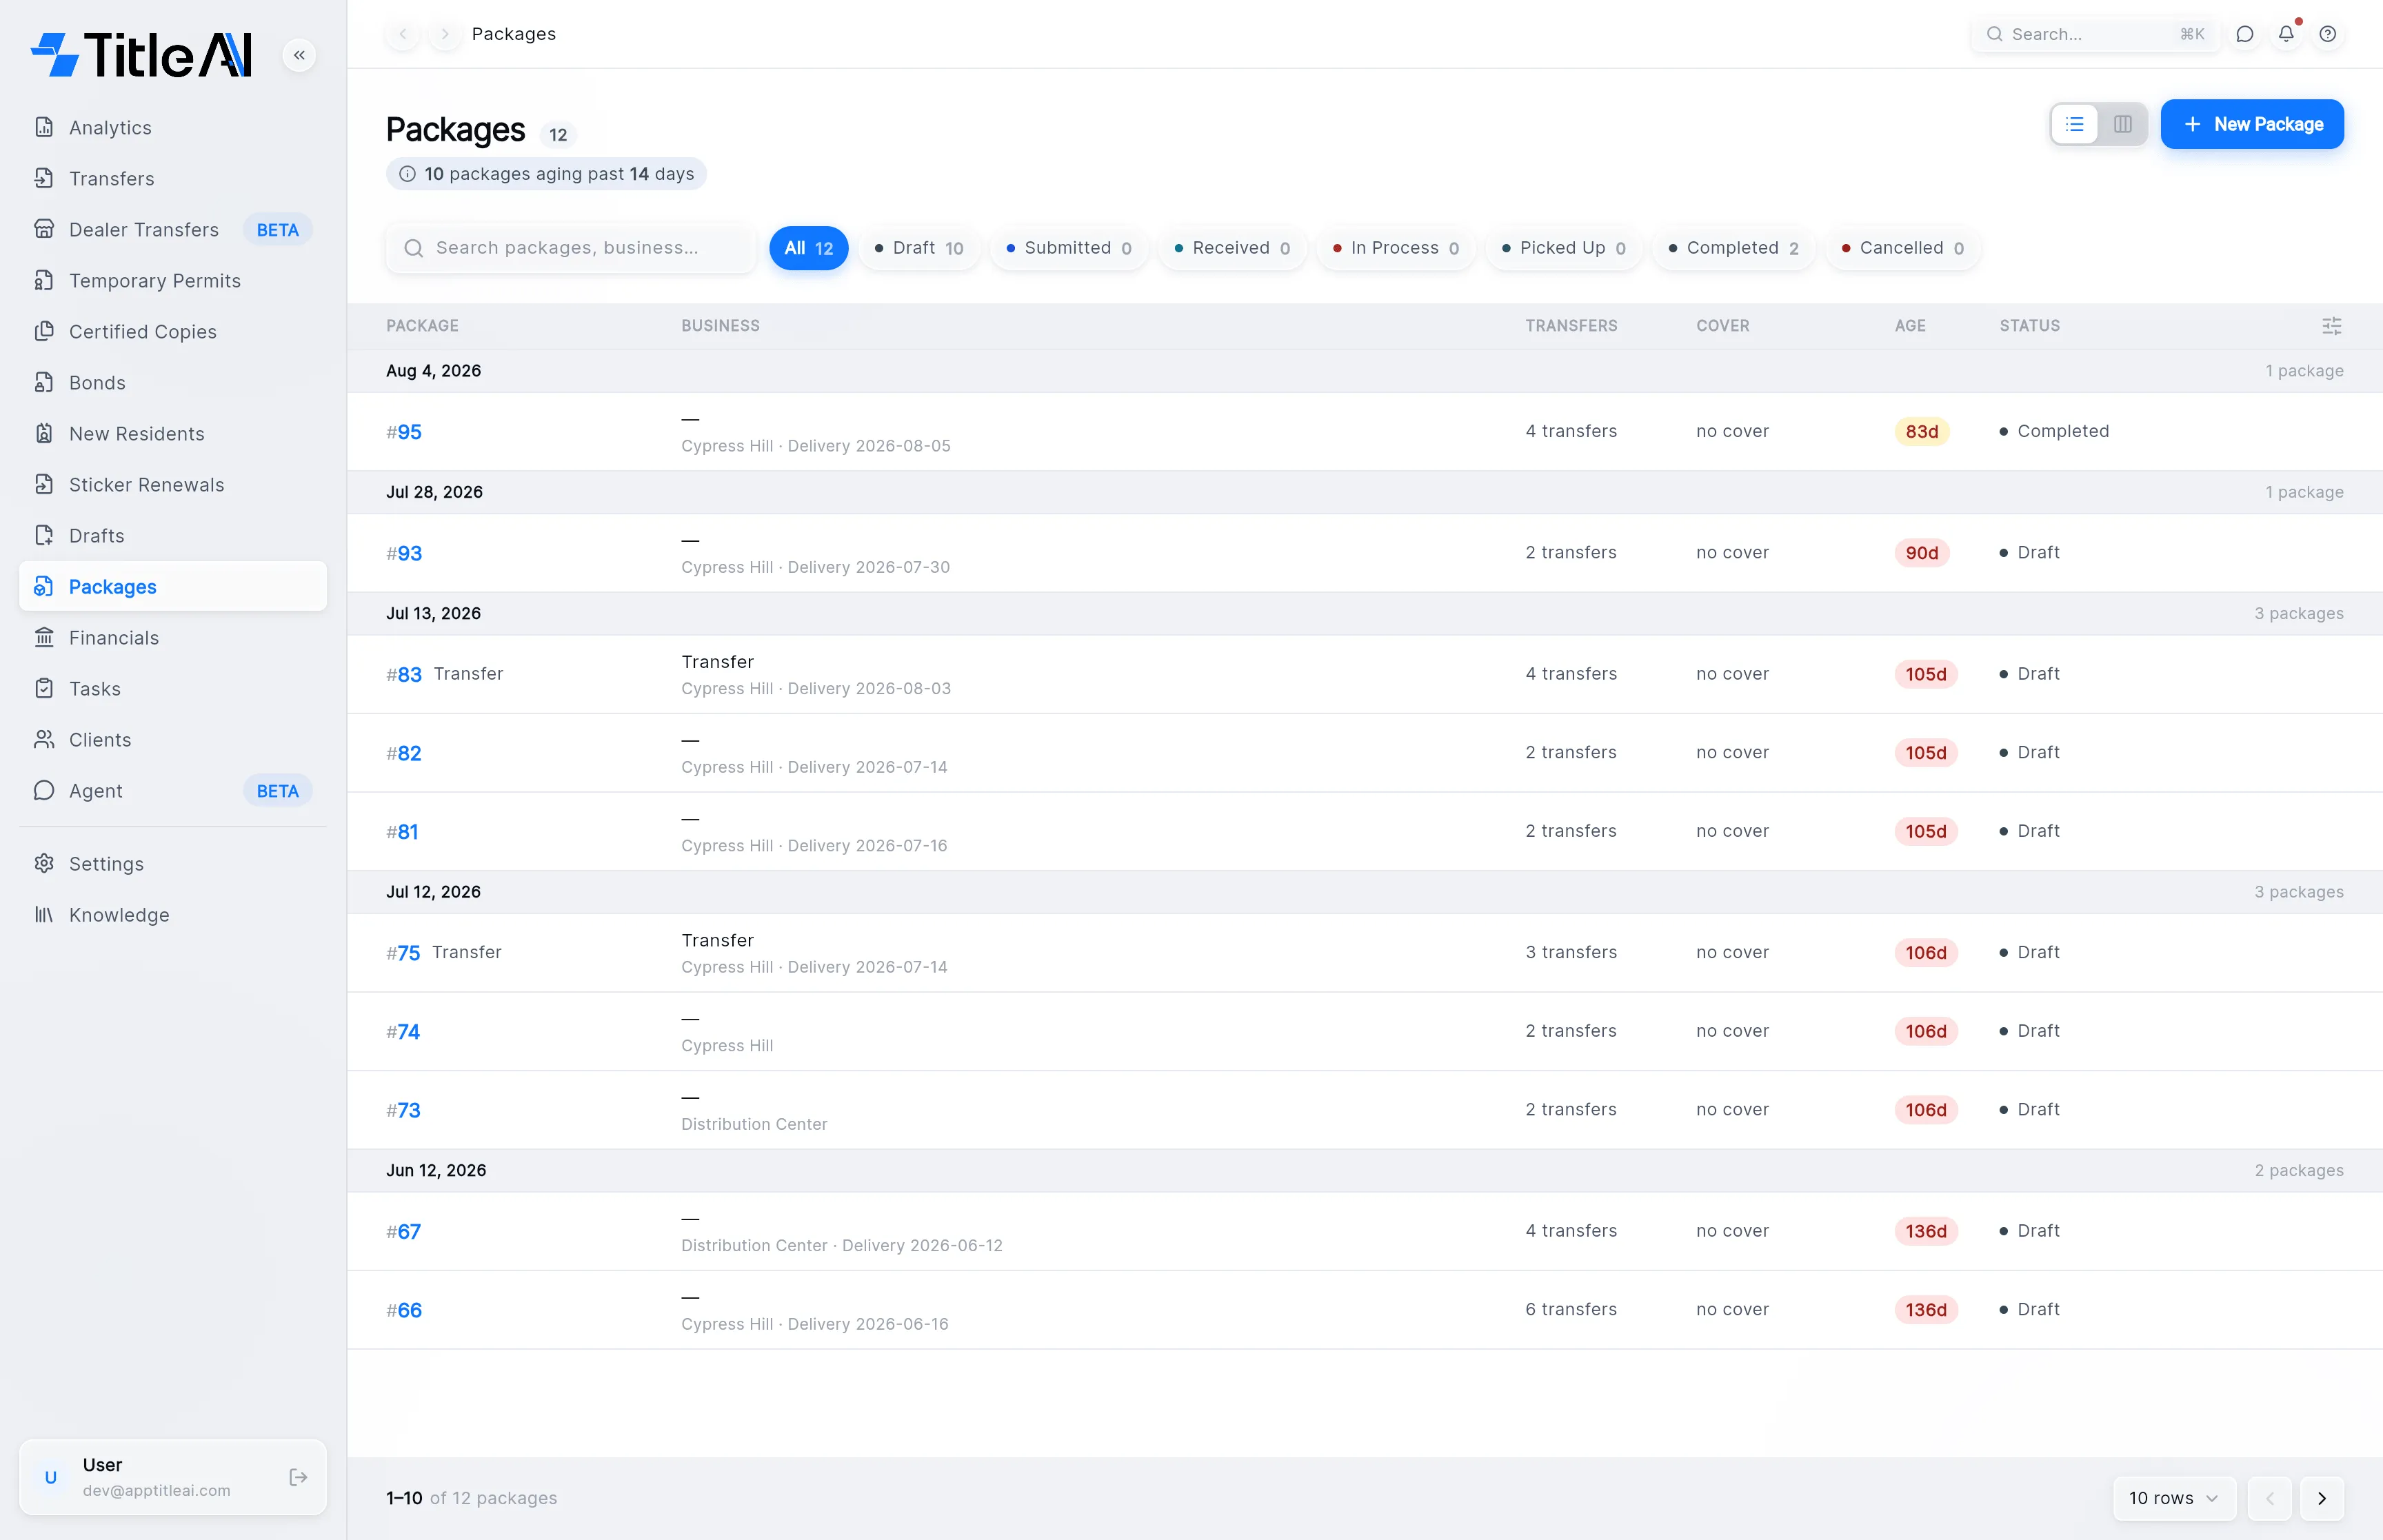This screenshot has height=1540, width=2383.
Task: Click the 90d age badge
Action: [1921, 553]
